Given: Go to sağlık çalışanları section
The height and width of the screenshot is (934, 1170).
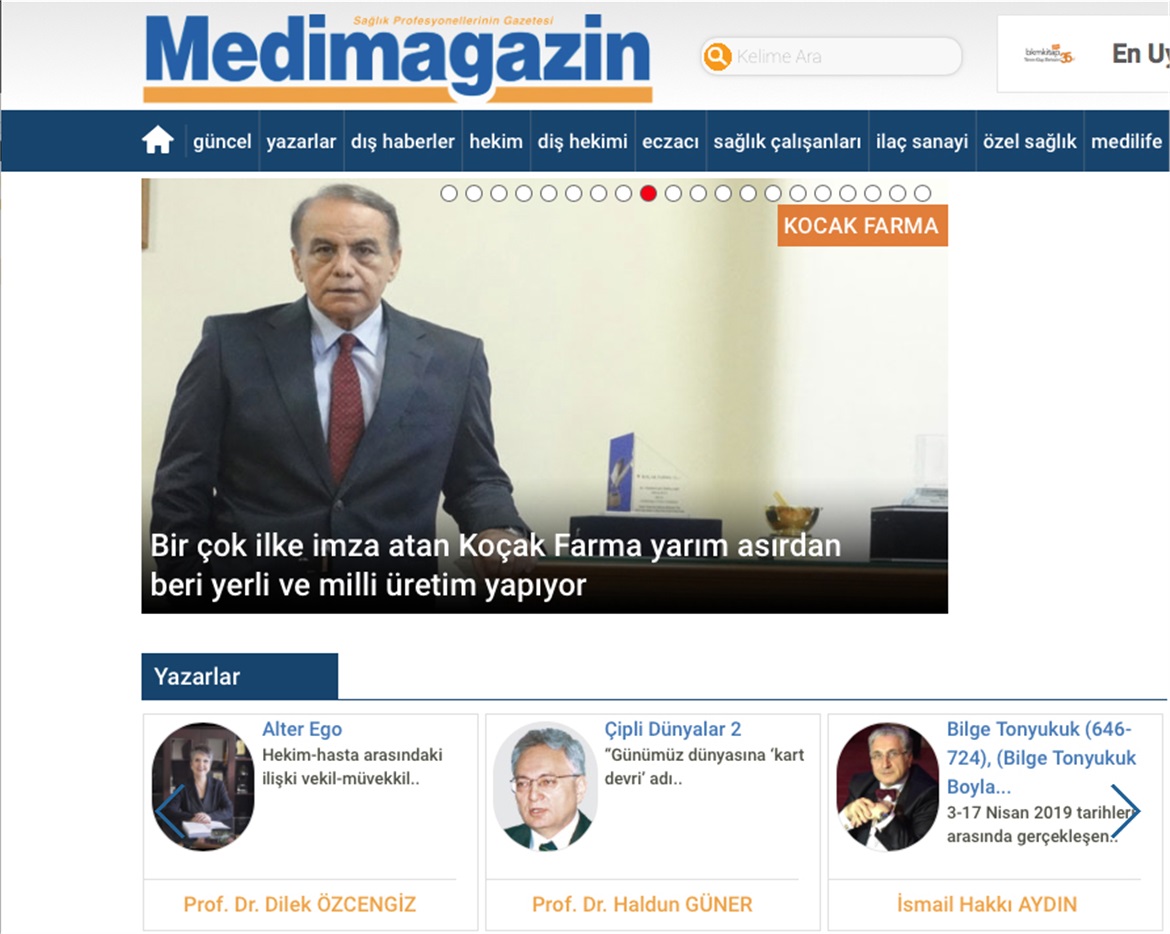Looking at the screenshot, I should click(786, 141).
